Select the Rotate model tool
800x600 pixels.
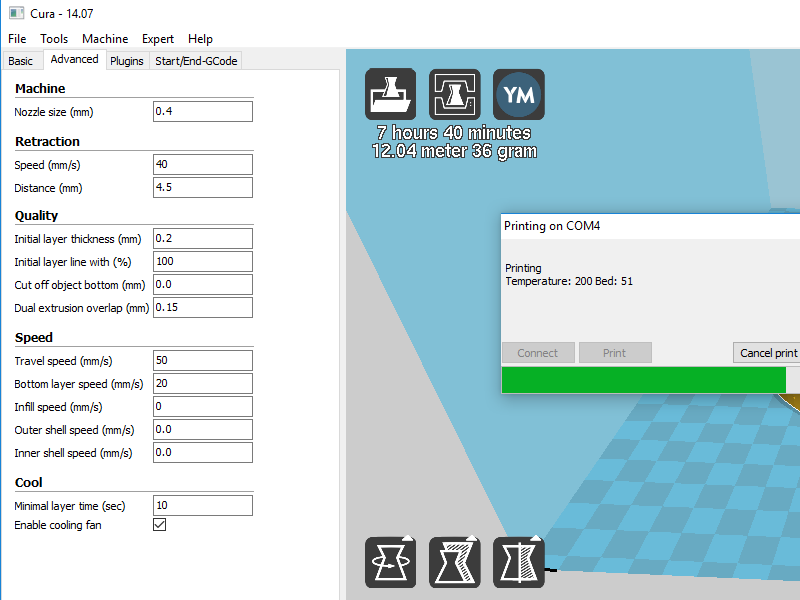pyautogui.click(x=390, y=562)
